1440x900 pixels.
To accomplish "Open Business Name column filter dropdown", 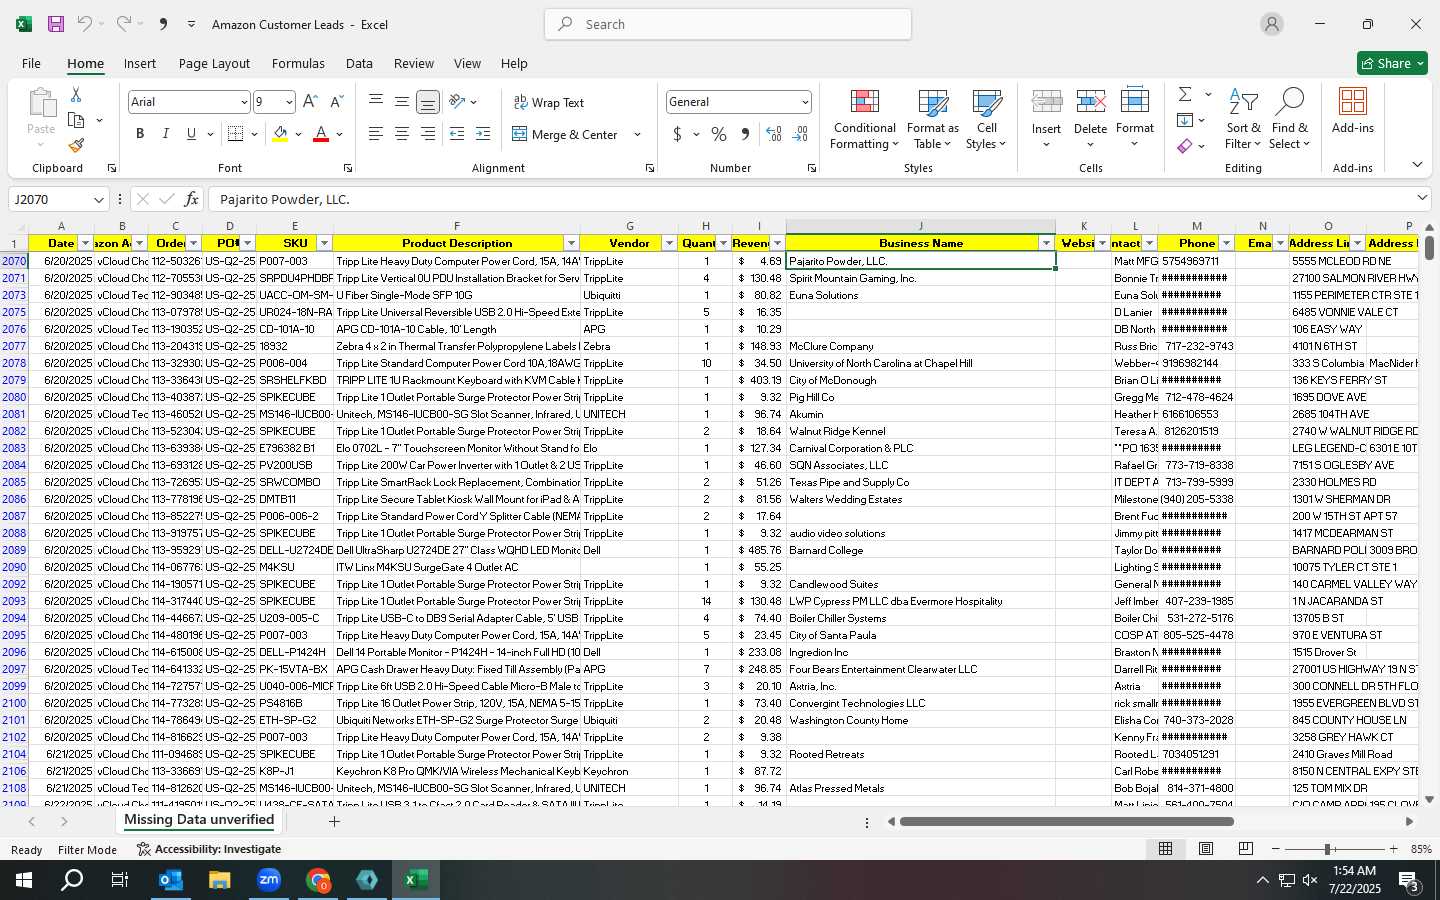I will pos(1046,243).
